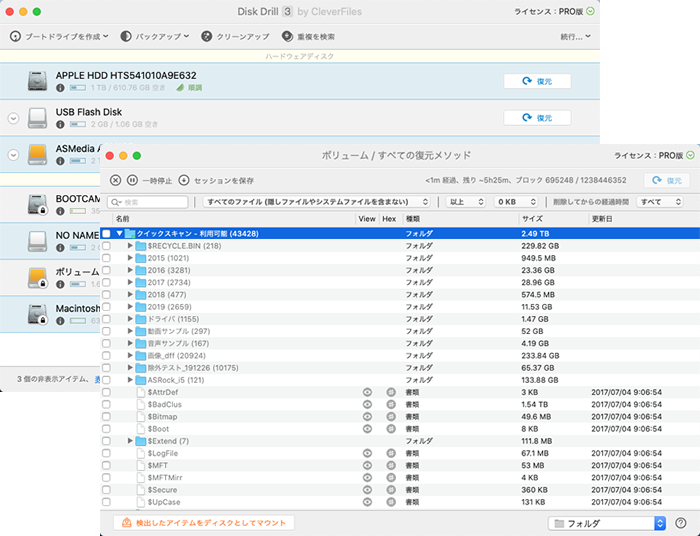Click info icon under USB Flash Disk
Screen dimensions: 700x536
[x=60, y=125]
